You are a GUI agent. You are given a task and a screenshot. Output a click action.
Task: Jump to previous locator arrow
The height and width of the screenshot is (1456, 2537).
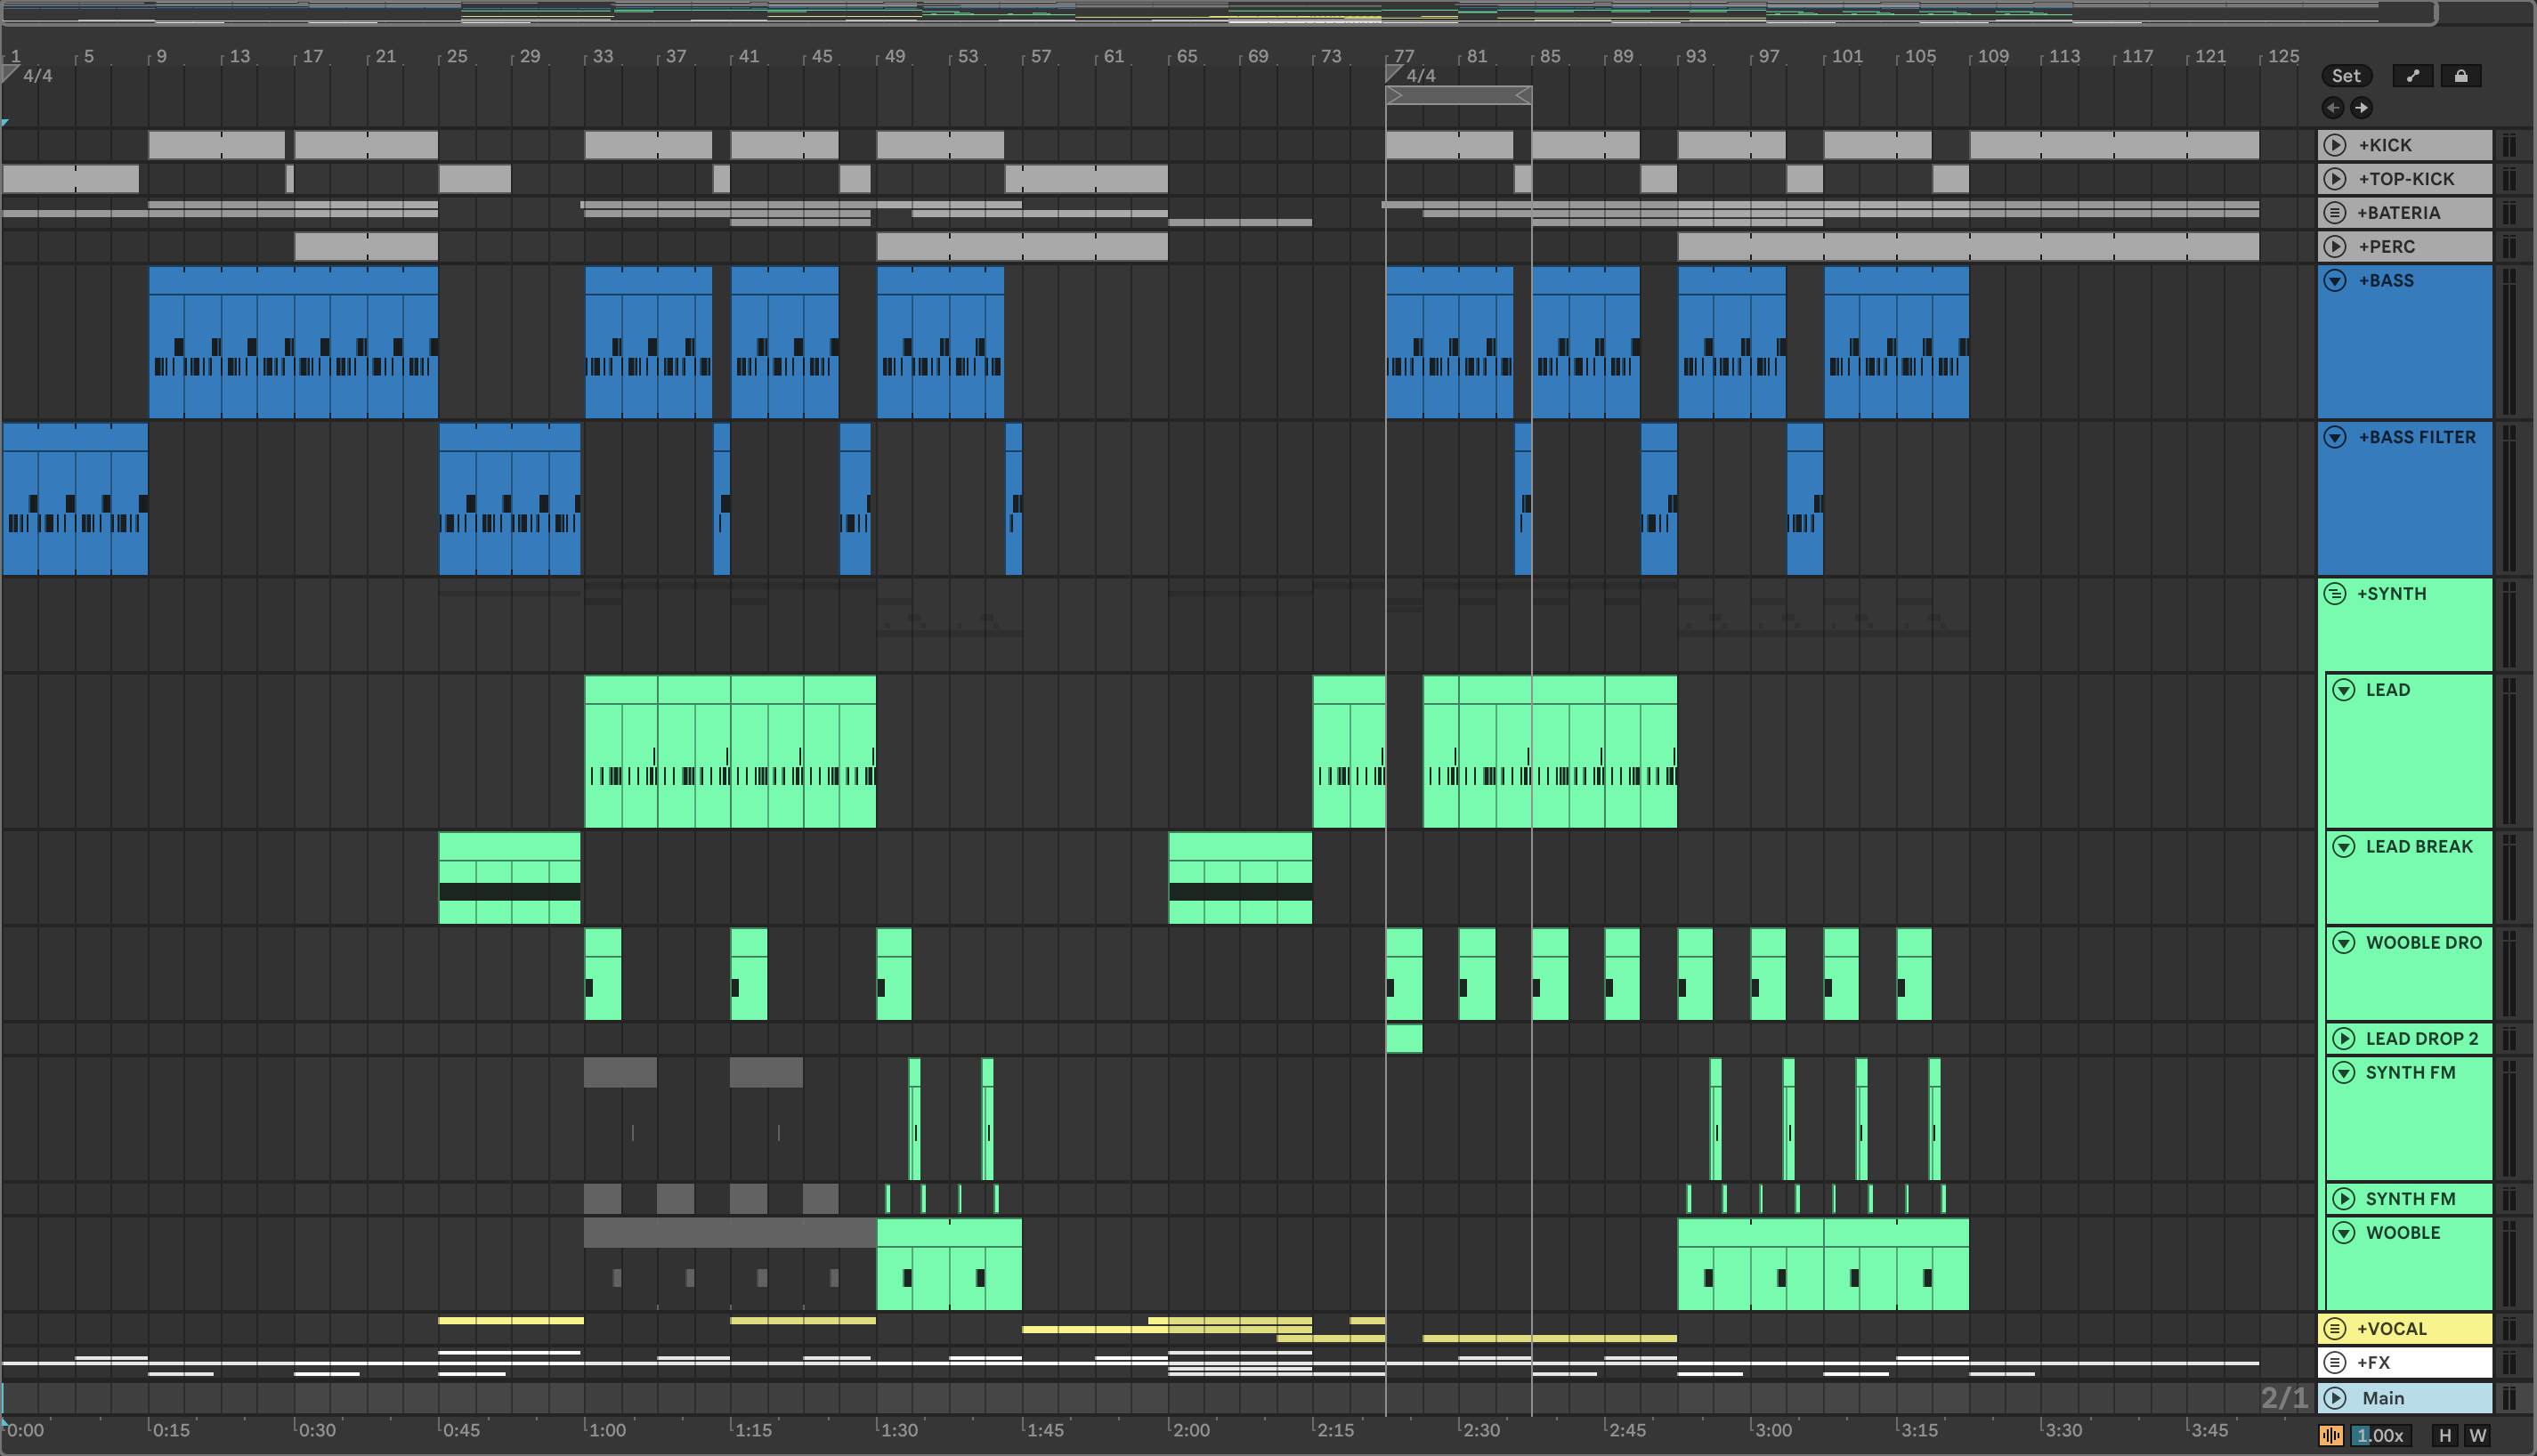[x=2334, y=108]
